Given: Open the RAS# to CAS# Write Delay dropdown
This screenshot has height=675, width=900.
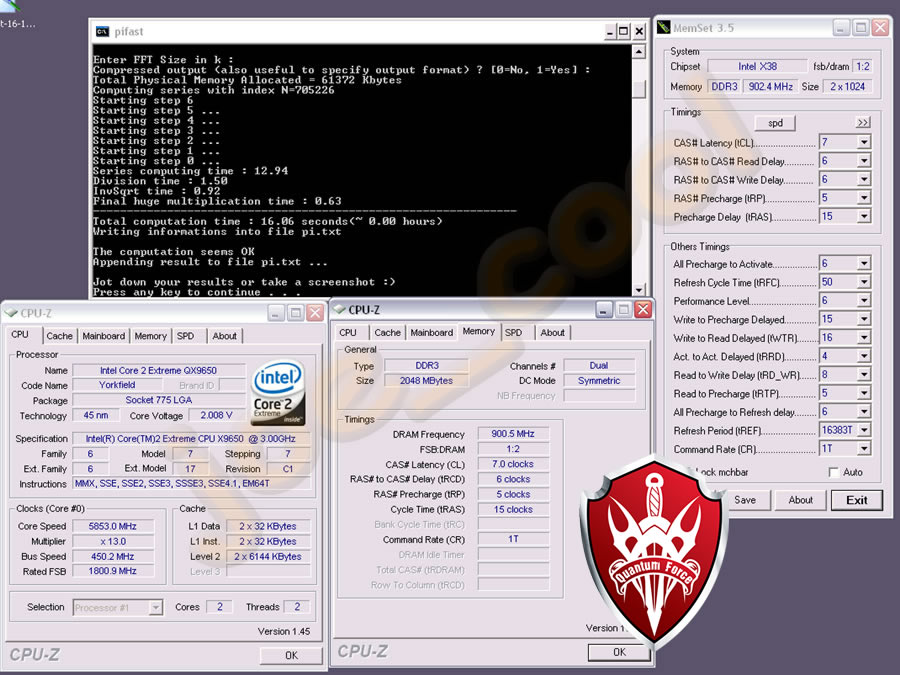Looking at the screenshot, I should click(864, 180).
